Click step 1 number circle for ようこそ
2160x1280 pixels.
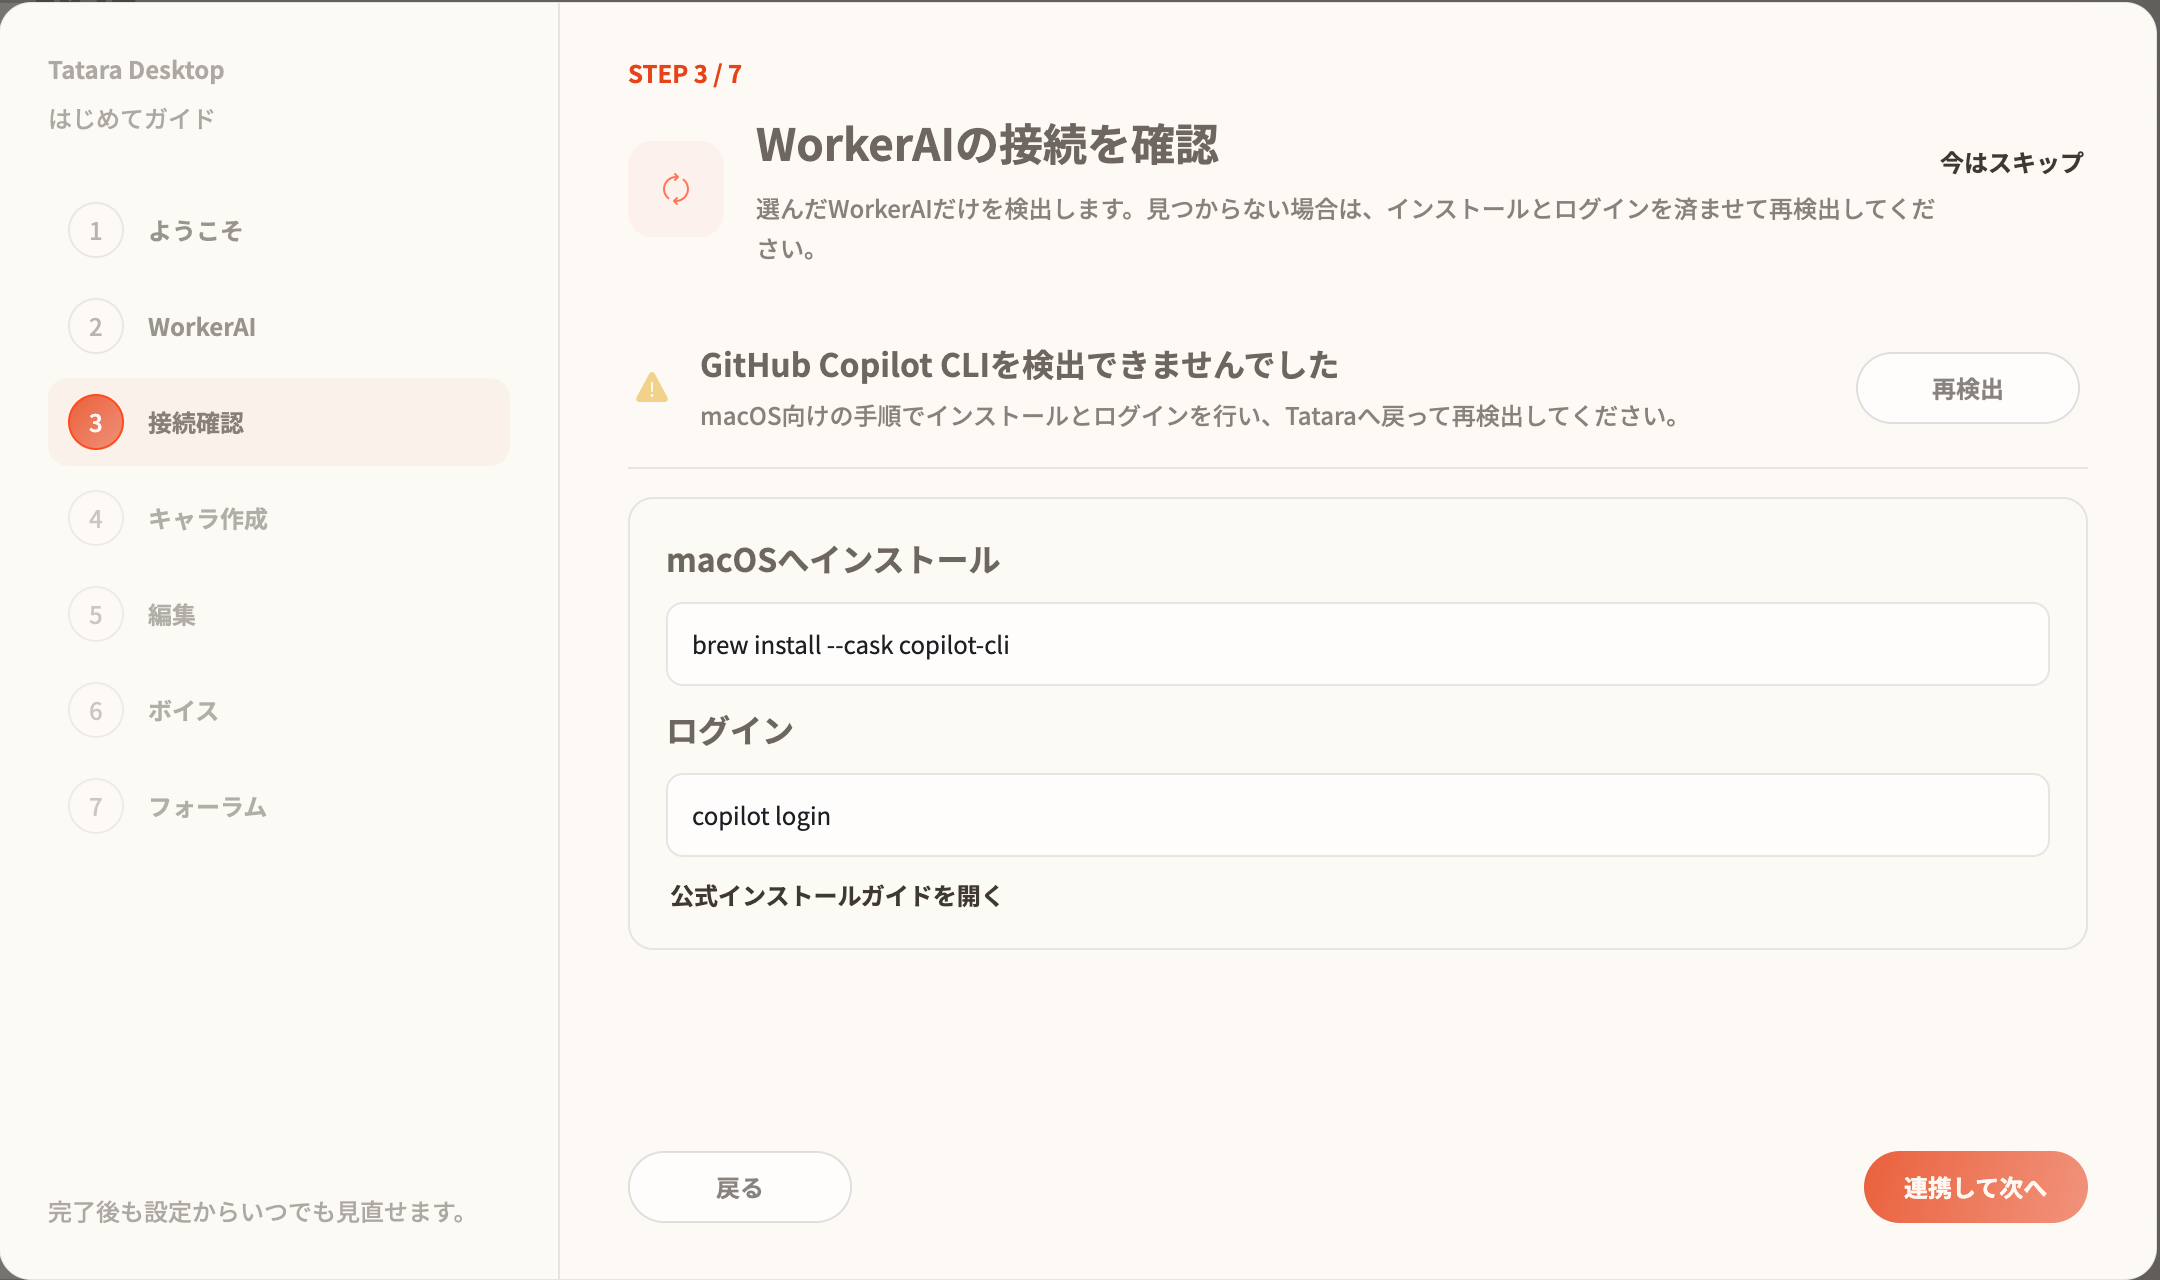tap(96, 231)
